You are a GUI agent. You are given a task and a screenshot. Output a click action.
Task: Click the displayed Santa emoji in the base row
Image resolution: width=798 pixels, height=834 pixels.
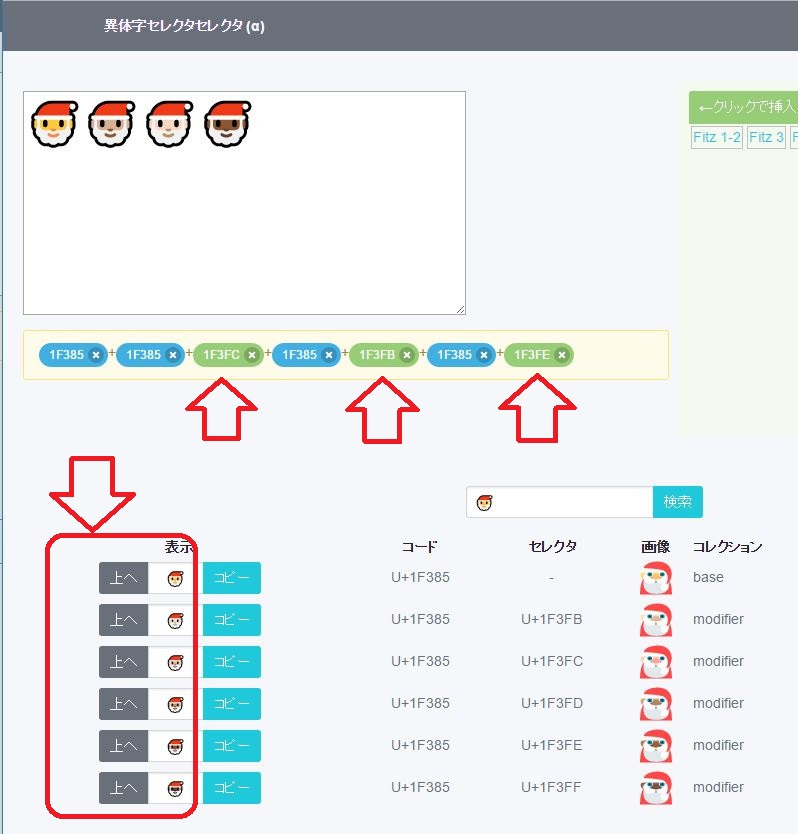pyautogui.click(x=176, y=578)
